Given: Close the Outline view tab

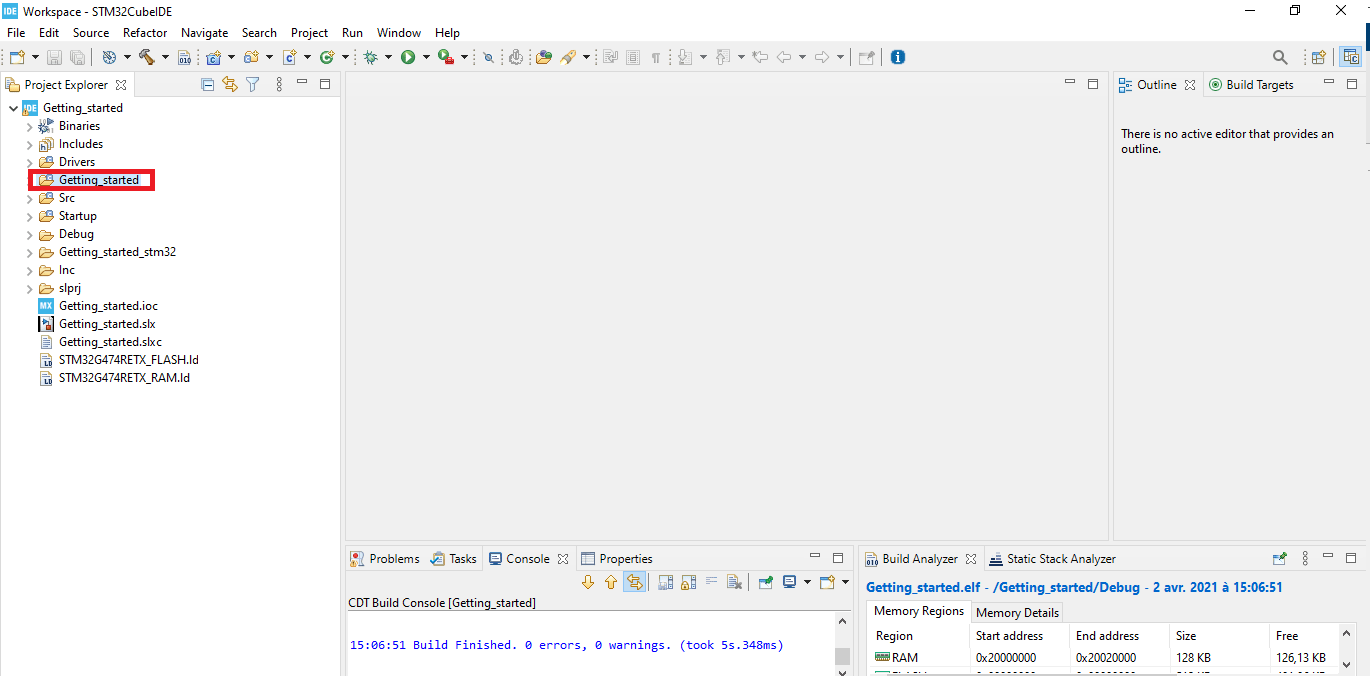Looking at the screenshot, I should 1190,85.
